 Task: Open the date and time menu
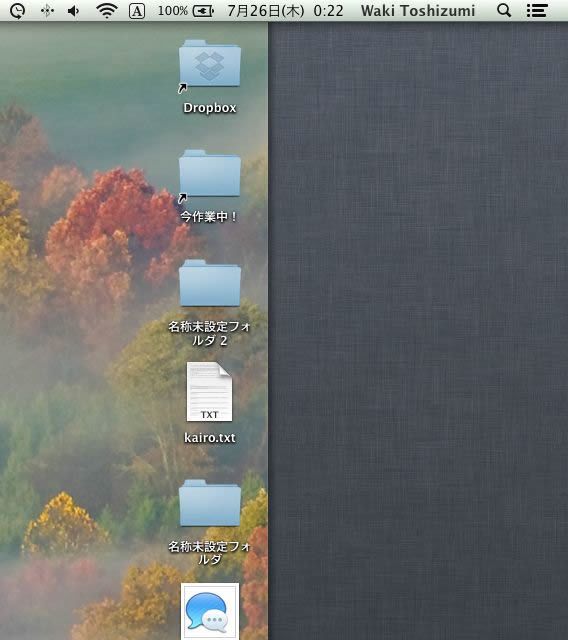pos(285,11)
